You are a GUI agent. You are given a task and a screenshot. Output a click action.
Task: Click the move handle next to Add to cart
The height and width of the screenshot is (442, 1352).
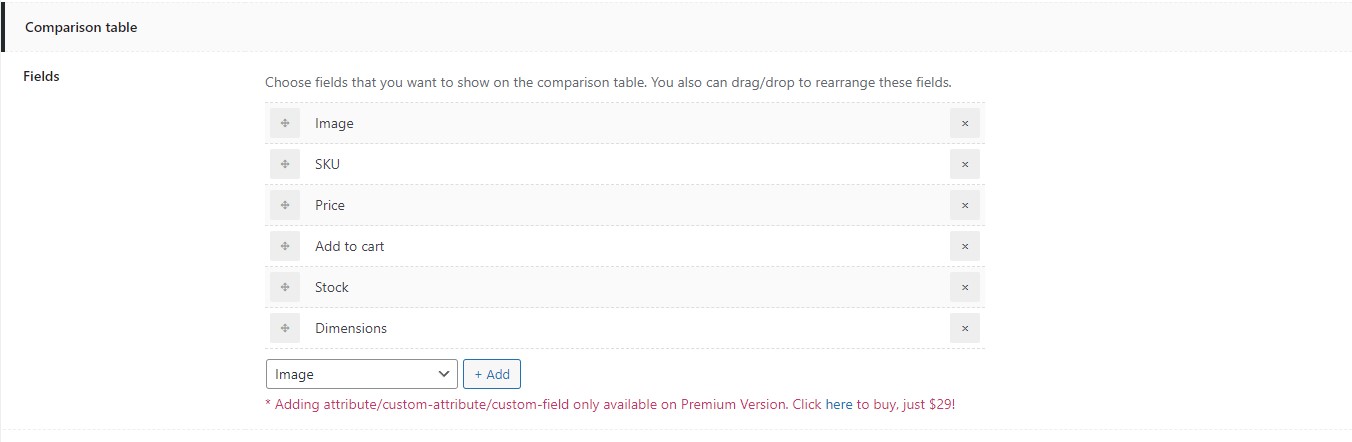pos(285,246)
